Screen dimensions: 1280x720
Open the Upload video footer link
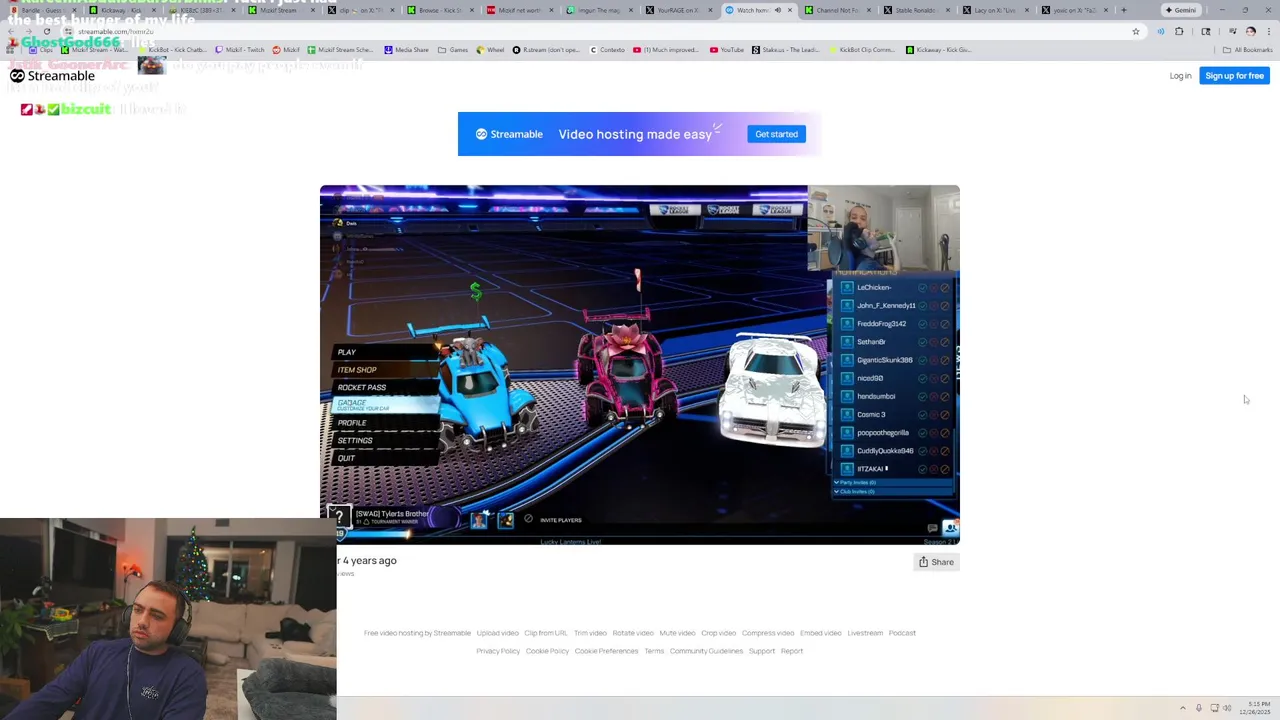coord(497,633)
